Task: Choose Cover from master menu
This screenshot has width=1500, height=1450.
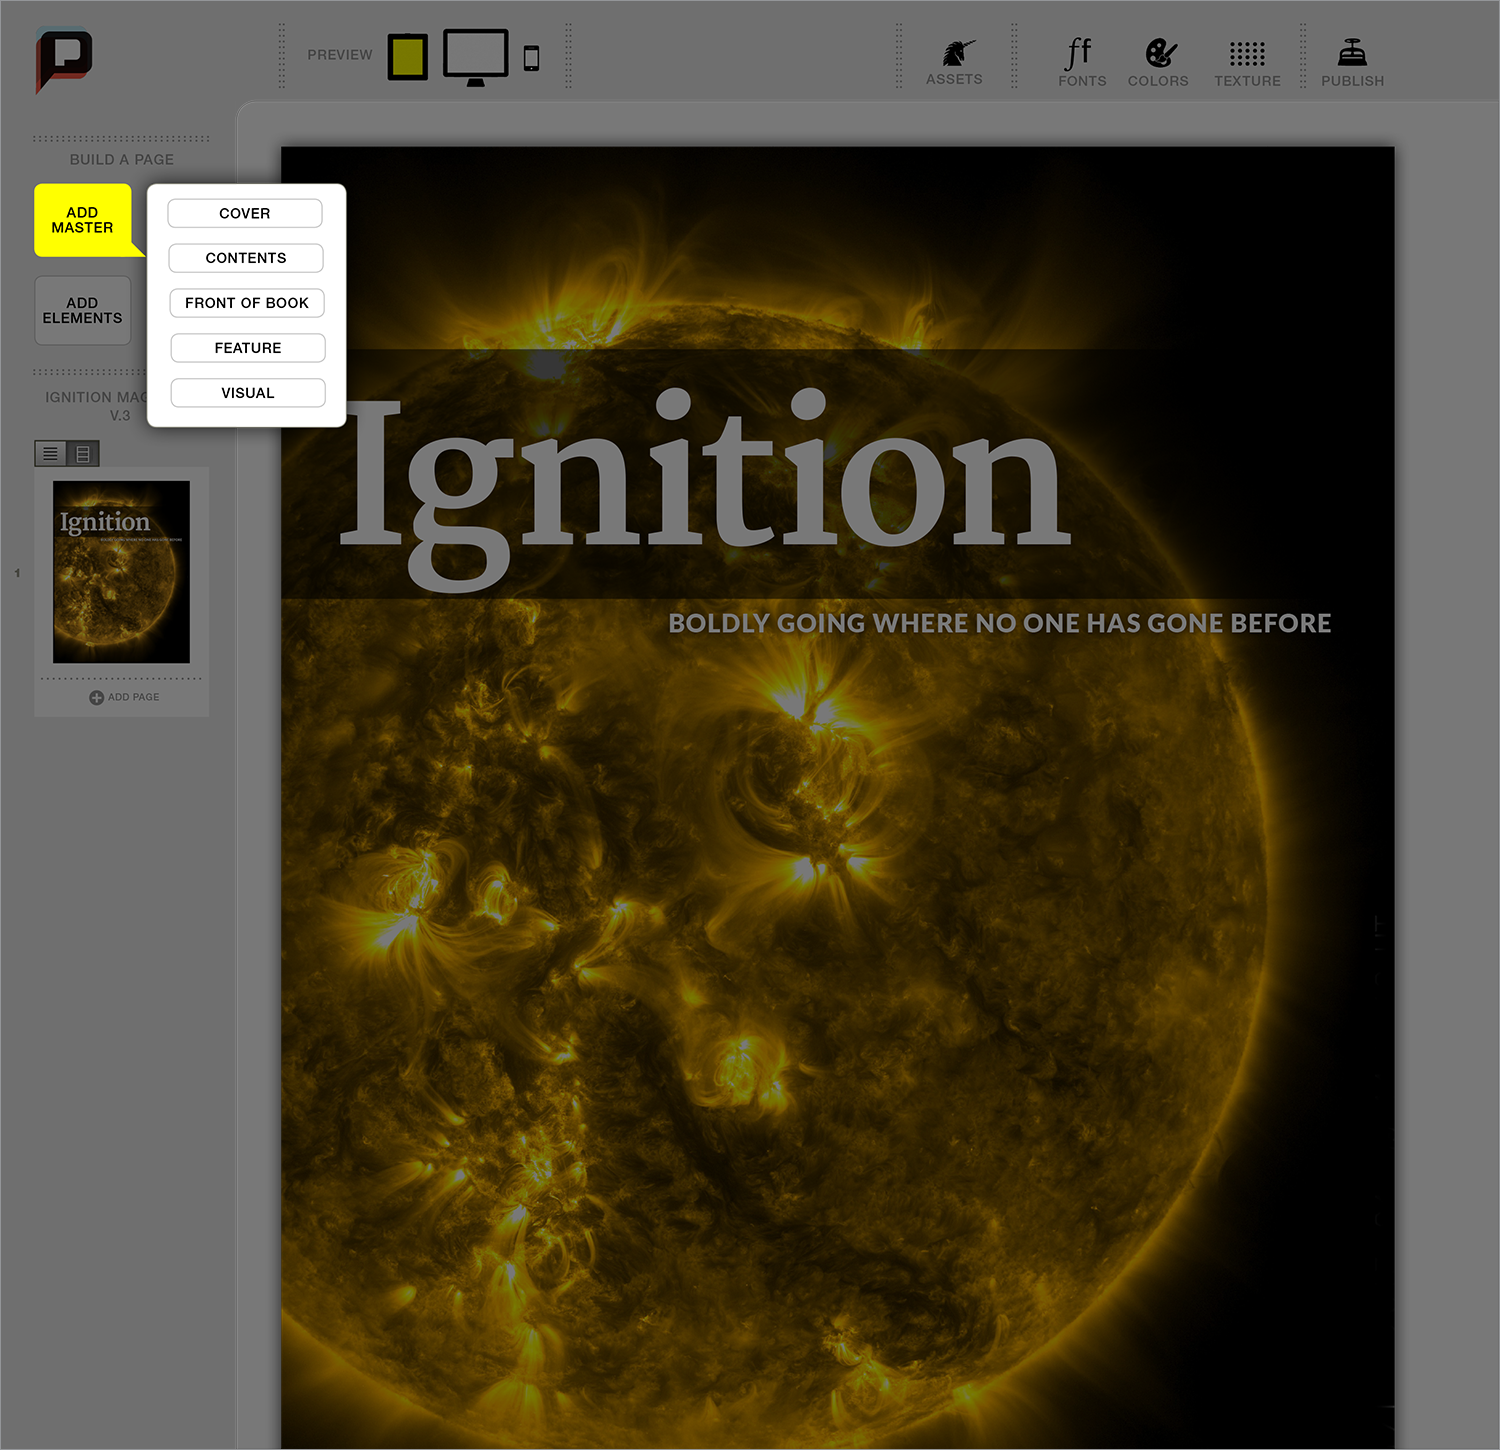Action: click(245, 213)
